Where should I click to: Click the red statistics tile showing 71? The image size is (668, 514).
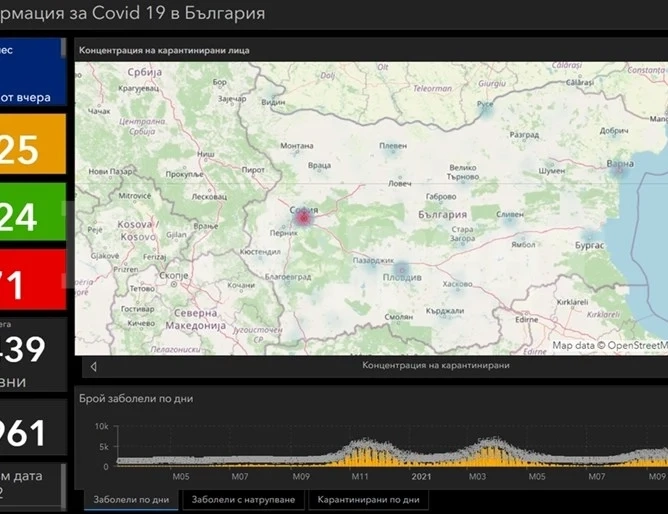33,279
